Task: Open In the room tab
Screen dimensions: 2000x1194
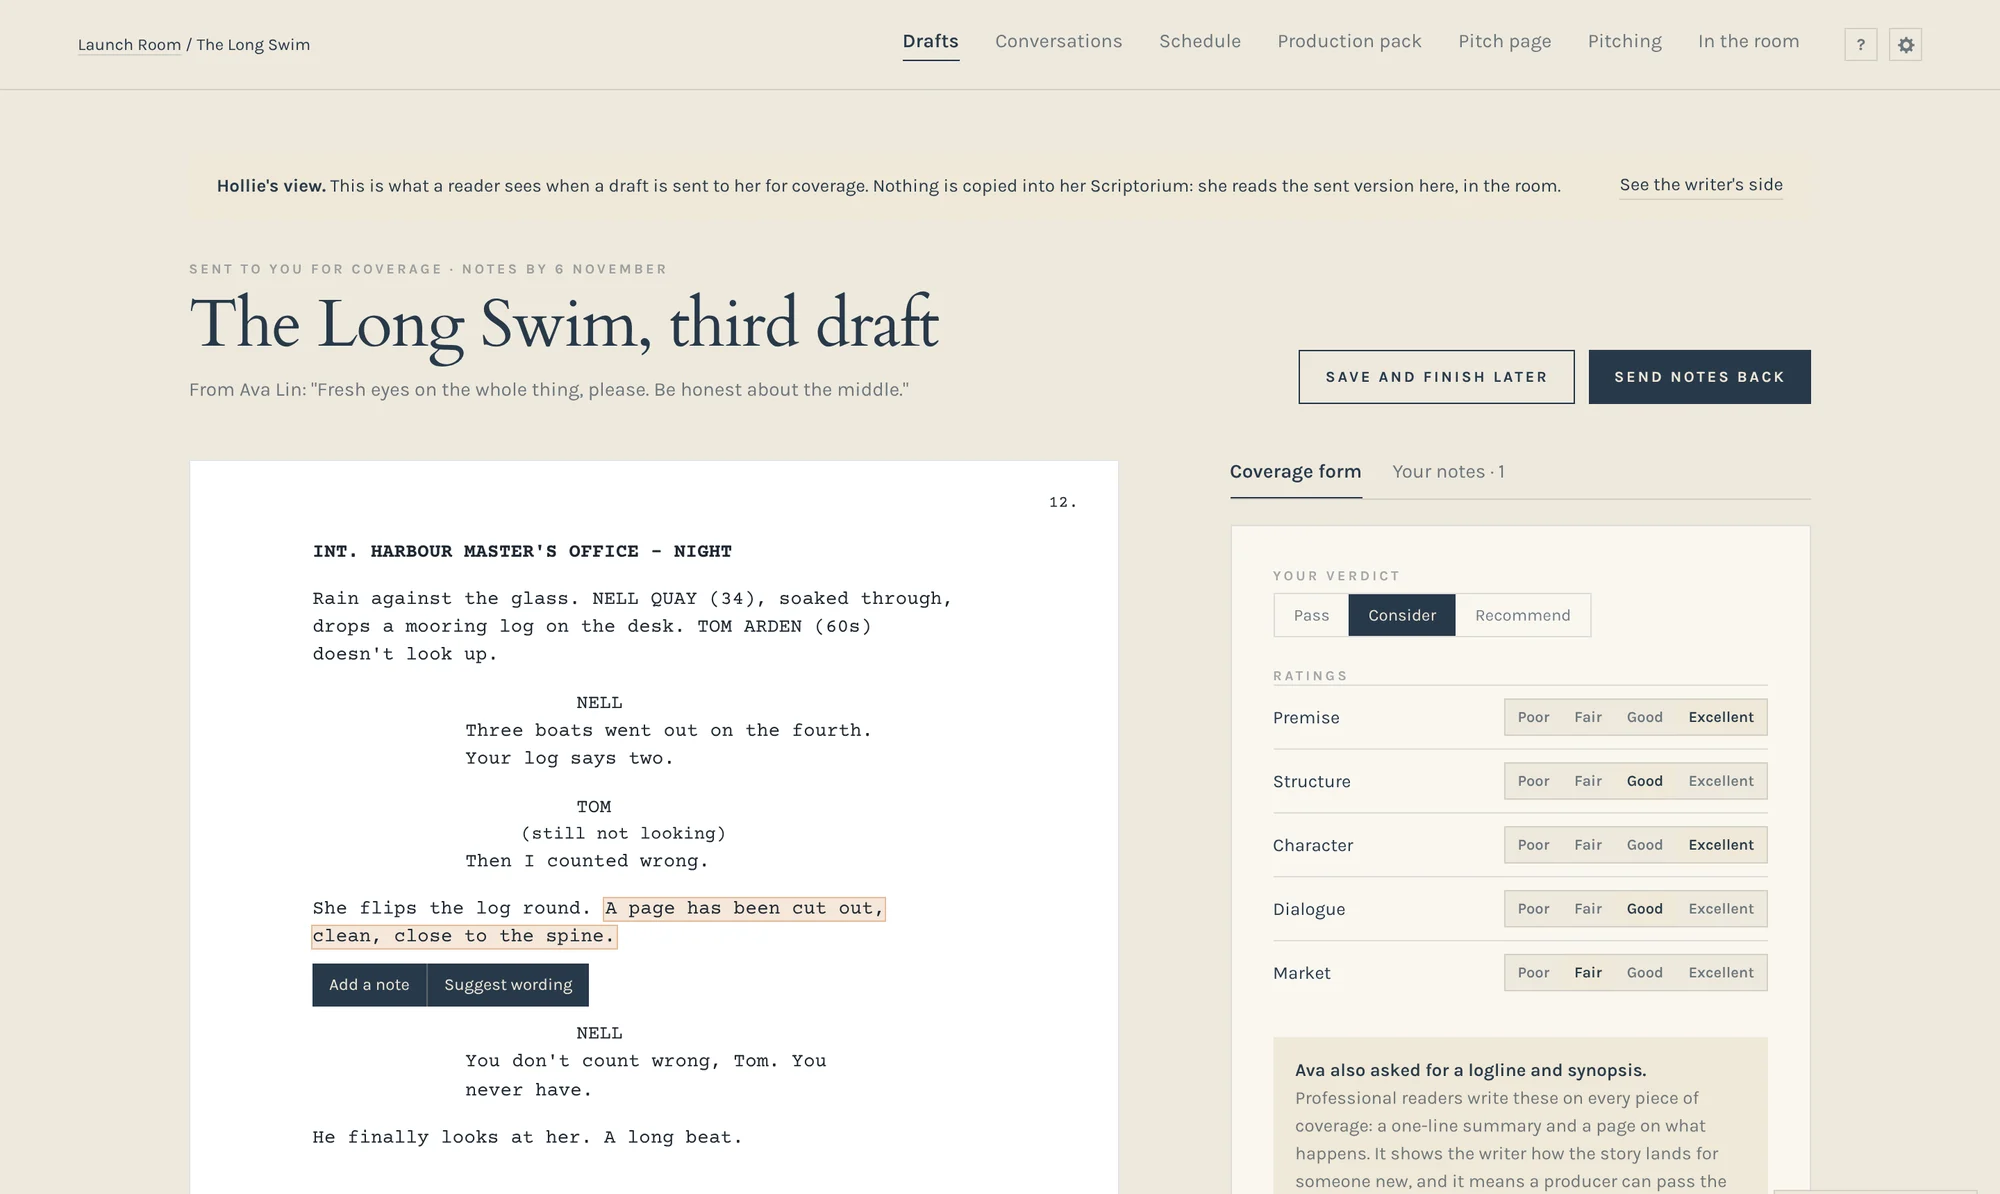Action: (x=1748, y=42)
